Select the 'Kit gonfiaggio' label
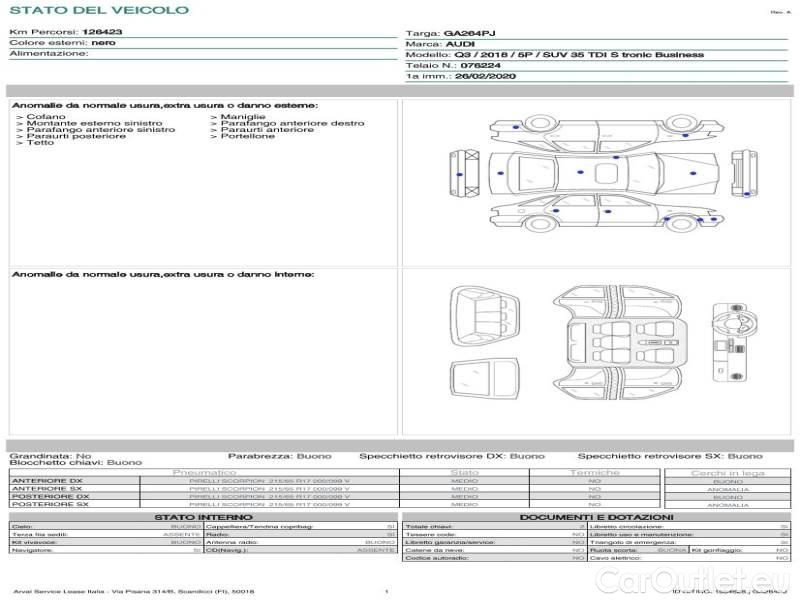Screen dimensions: 800x600 point(717,551)
